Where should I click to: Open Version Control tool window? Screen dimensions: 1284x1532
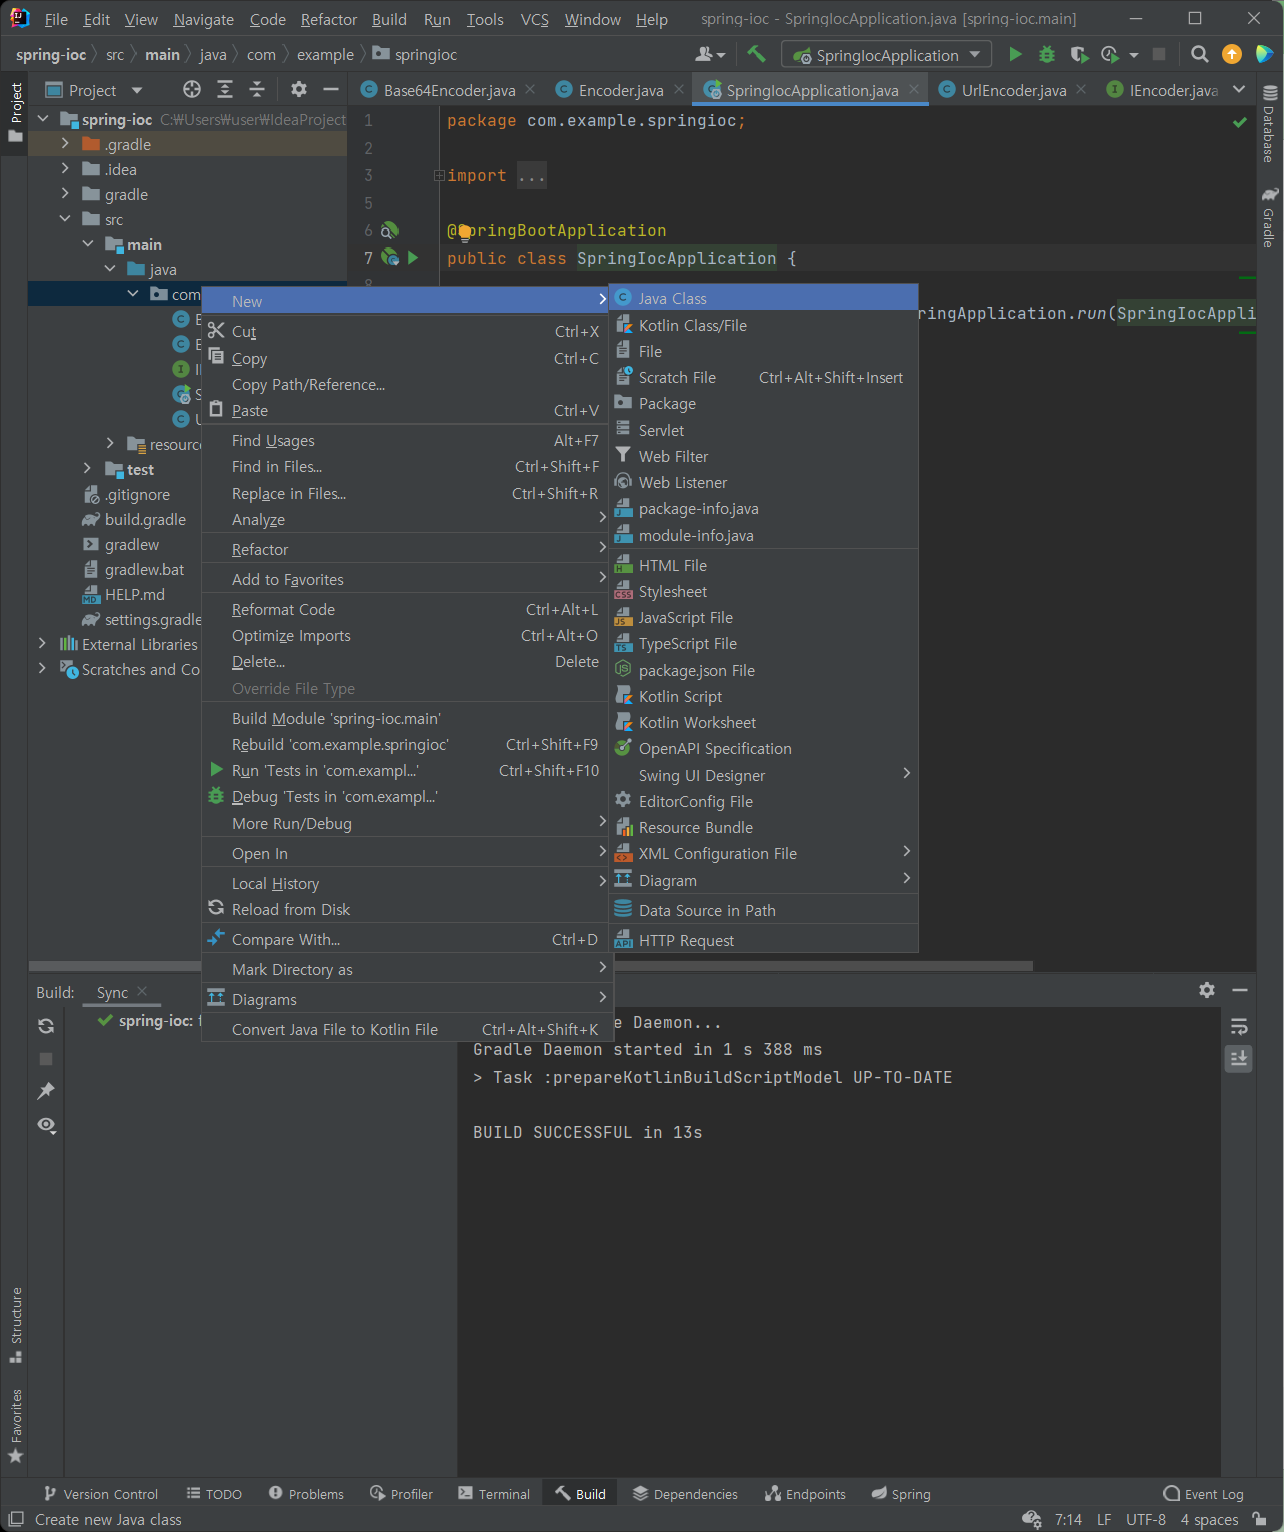coord(101,1494)
